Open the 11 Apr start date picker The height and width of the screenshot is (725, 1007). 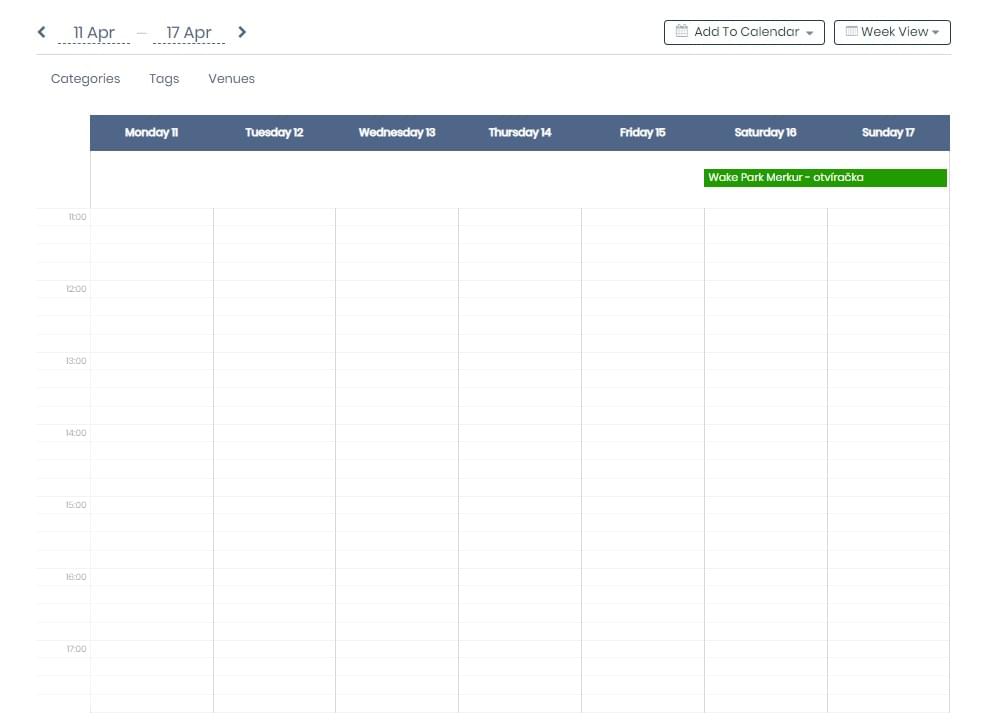click(x=94, y=33)
